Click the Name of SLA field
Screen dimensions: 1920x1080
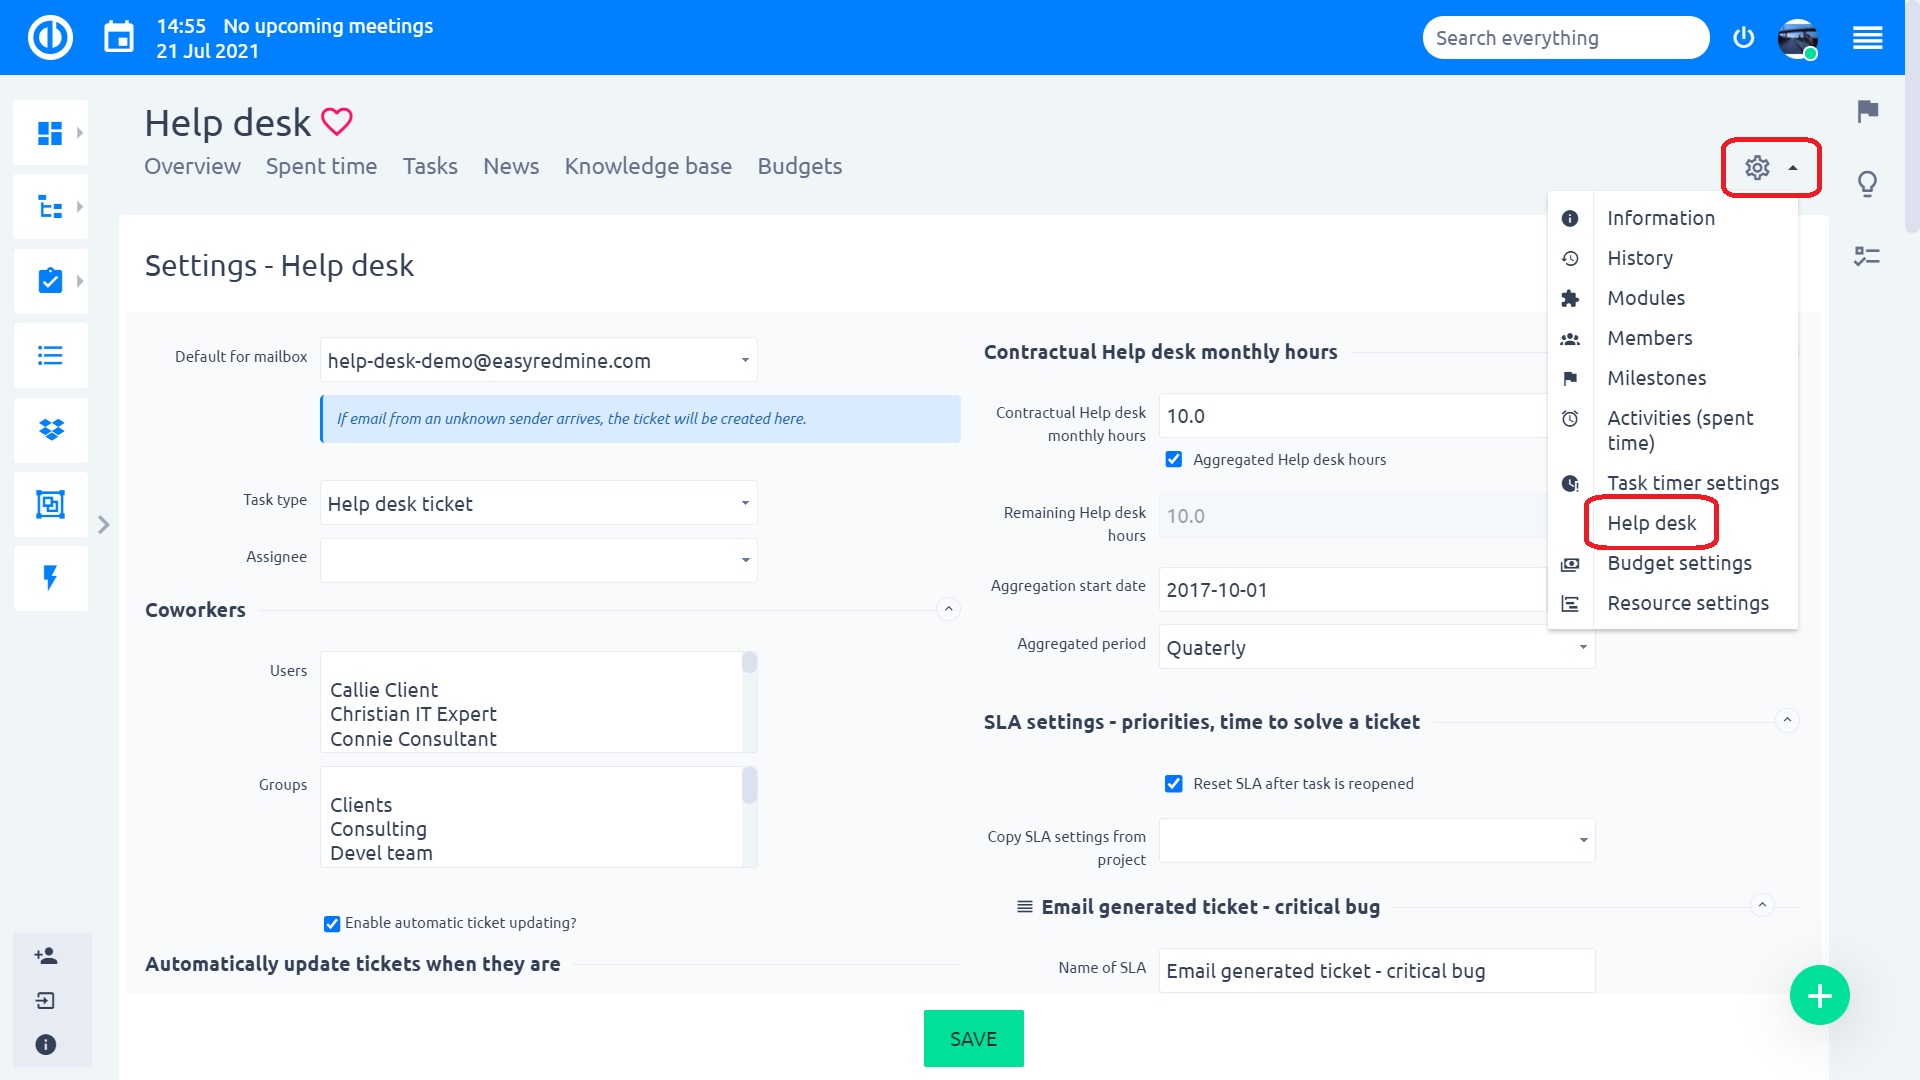[1377, 970]
